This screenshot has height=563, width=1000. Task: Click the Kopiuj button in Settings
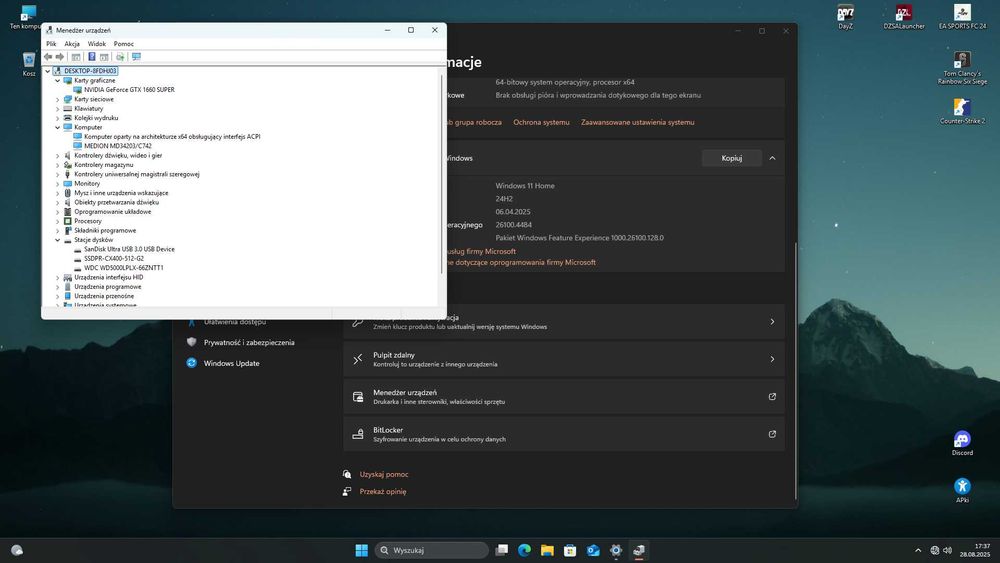732,158
